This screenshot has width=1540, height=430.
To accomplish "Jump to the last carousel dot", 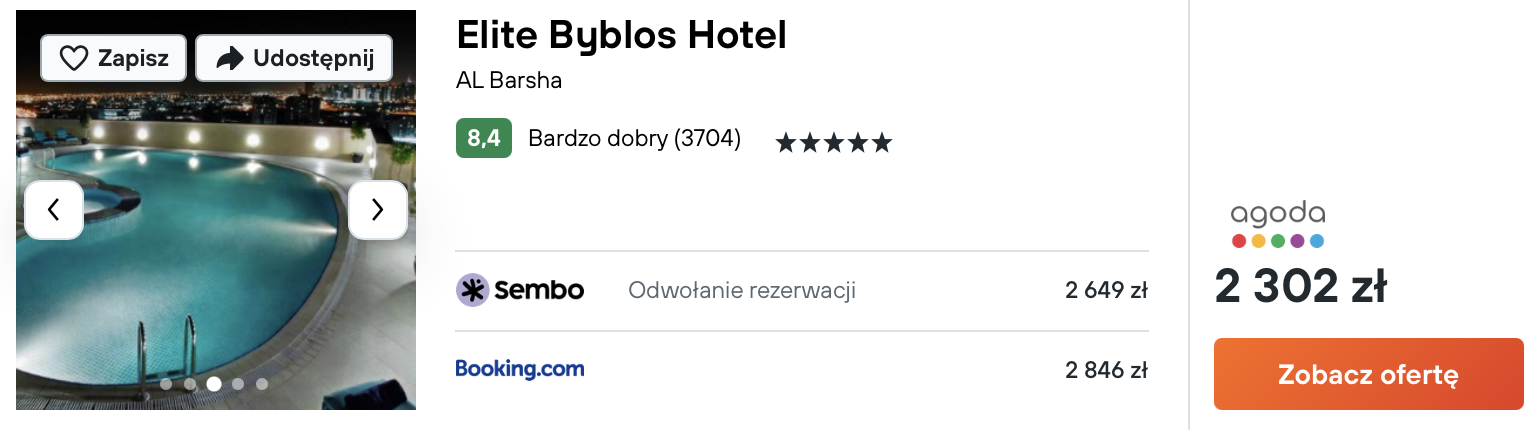I will coord(262,384).
